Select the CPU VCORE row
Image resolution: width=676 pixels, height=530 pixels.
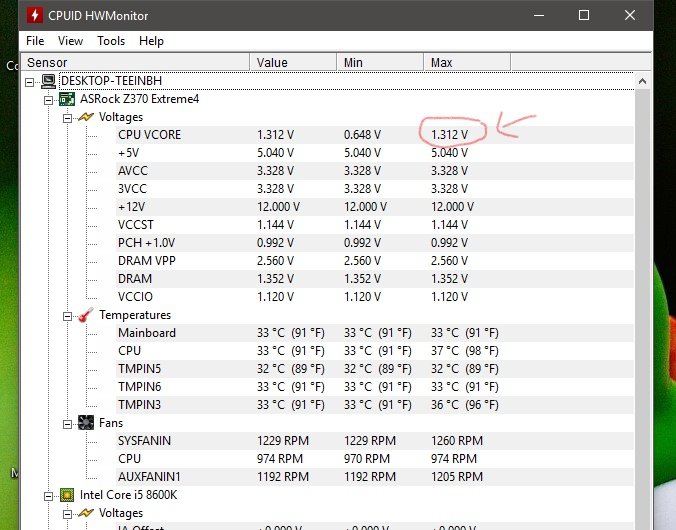click(x=374, y=135)
